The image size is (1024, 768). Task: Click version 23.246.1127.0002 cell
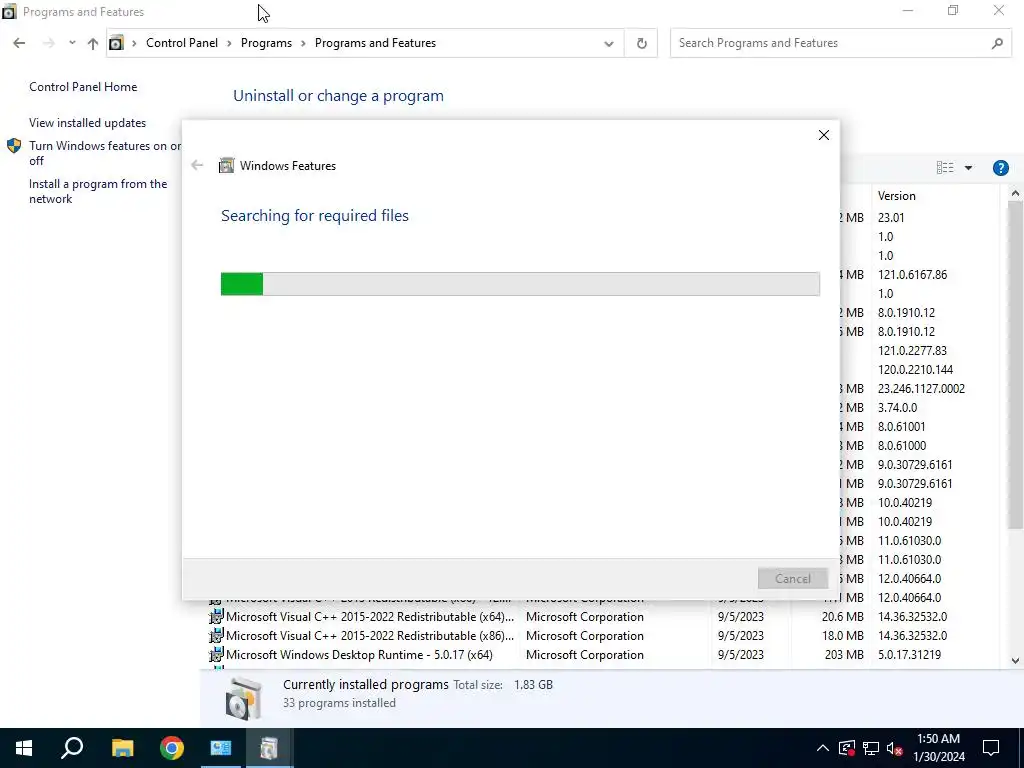click(x=921, y=389)
